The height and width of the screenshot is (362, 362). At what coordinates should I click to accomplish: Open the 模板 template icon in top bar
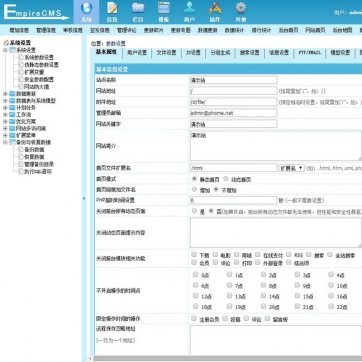coord(164,8)
